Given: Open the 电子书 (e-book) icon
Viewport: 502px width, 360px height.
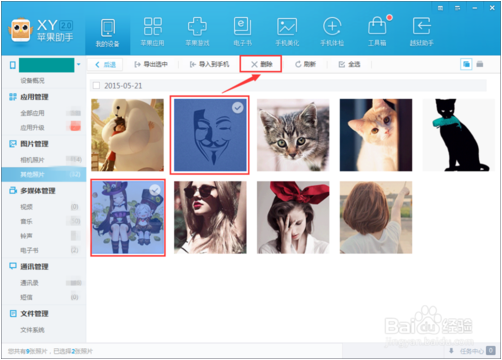Looking at the screenshot, I should tap(242, 26).
